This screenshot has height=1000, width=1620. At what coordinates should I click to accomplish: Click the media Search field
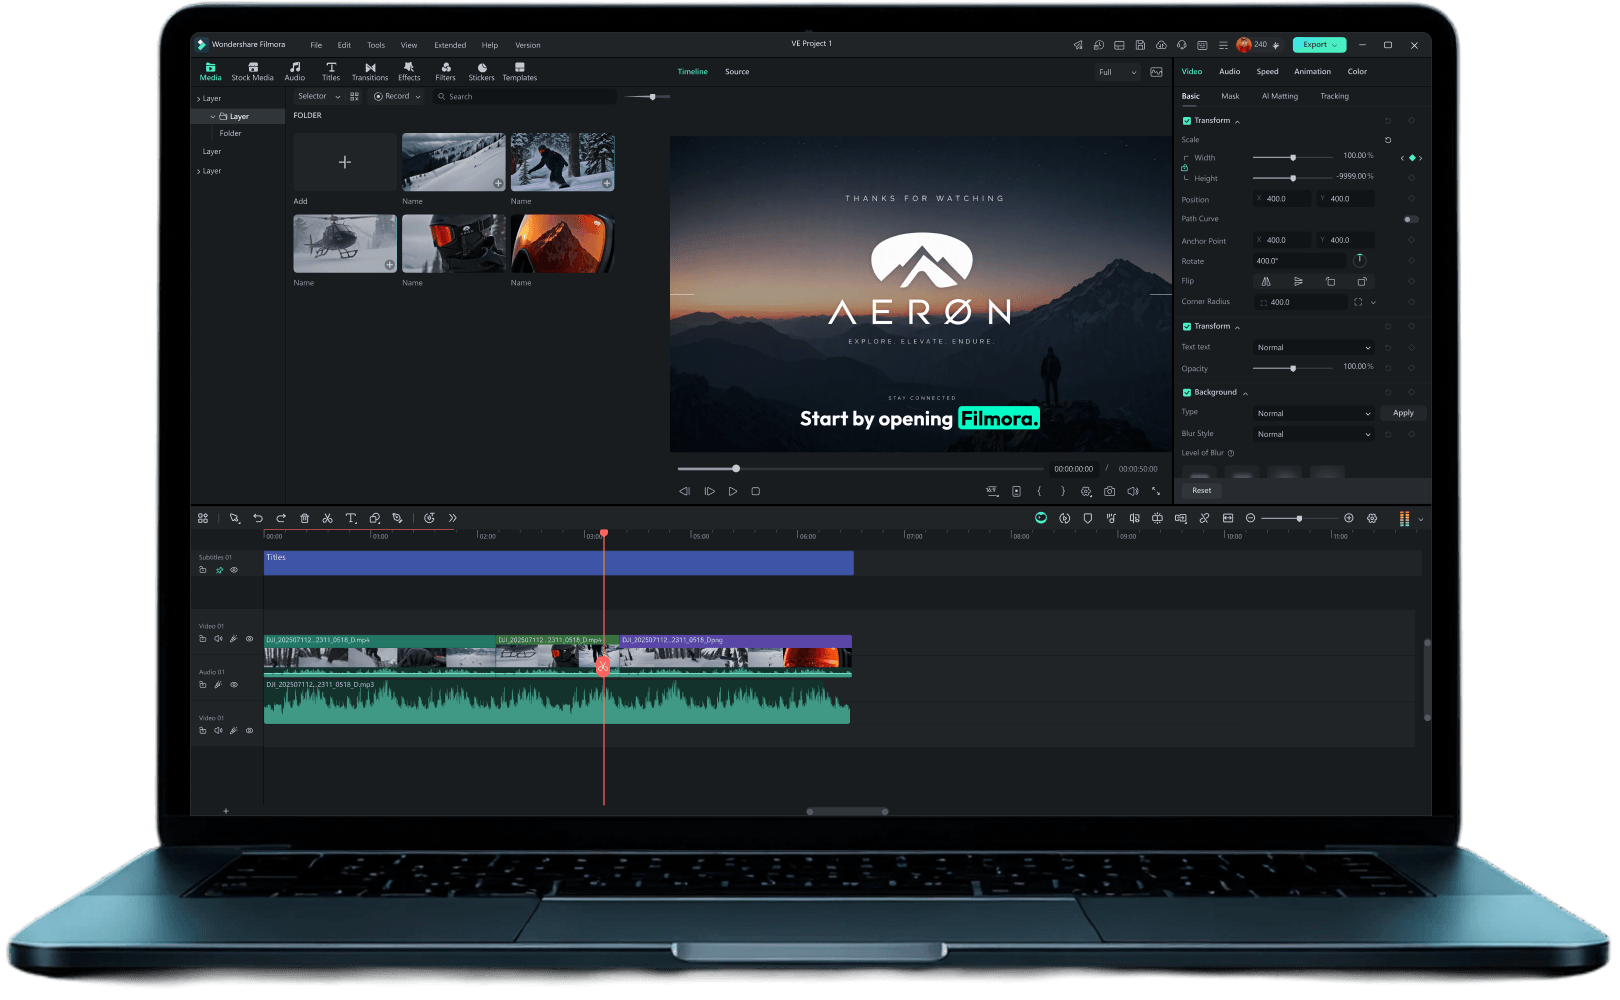click(524, 97)
